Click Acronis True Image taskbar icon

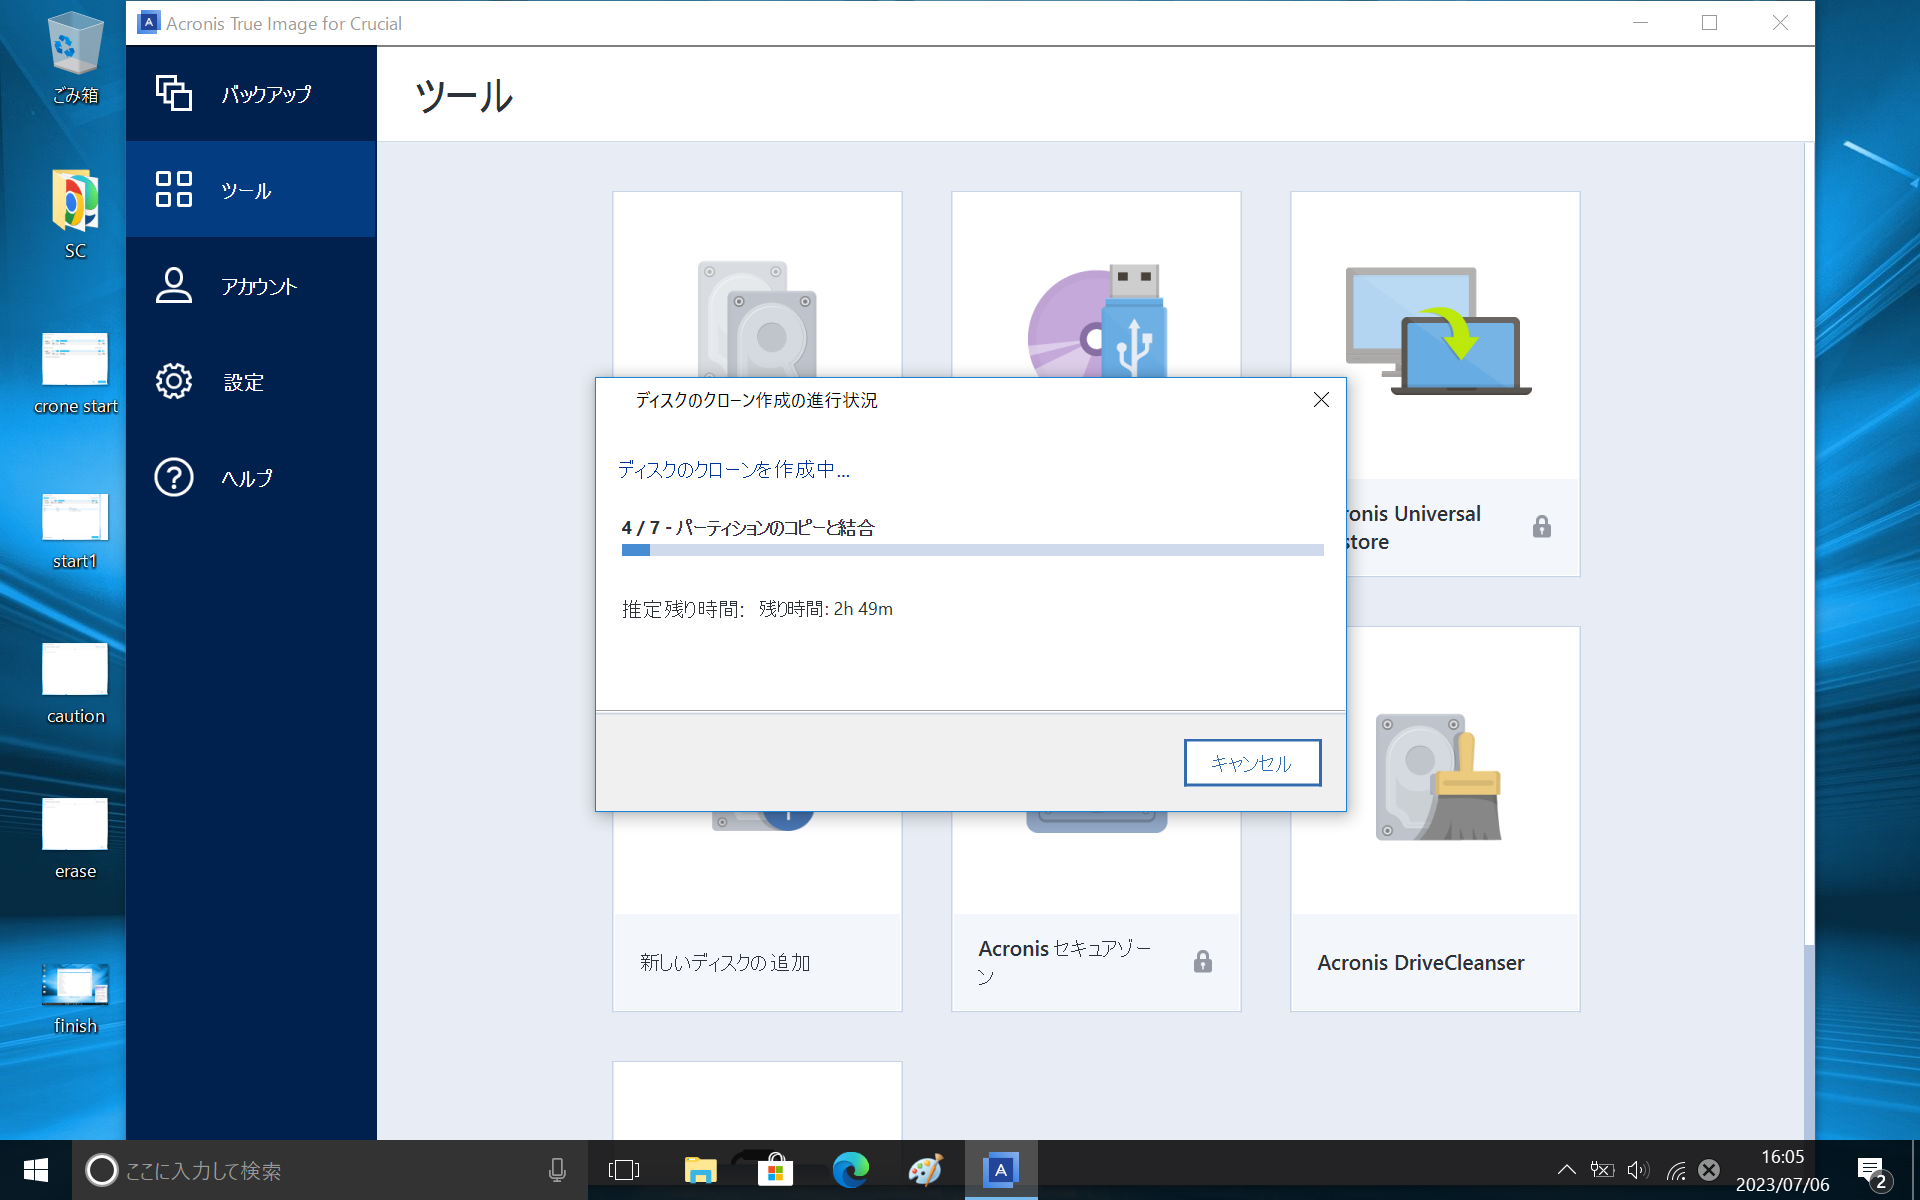(1000, 1169)
